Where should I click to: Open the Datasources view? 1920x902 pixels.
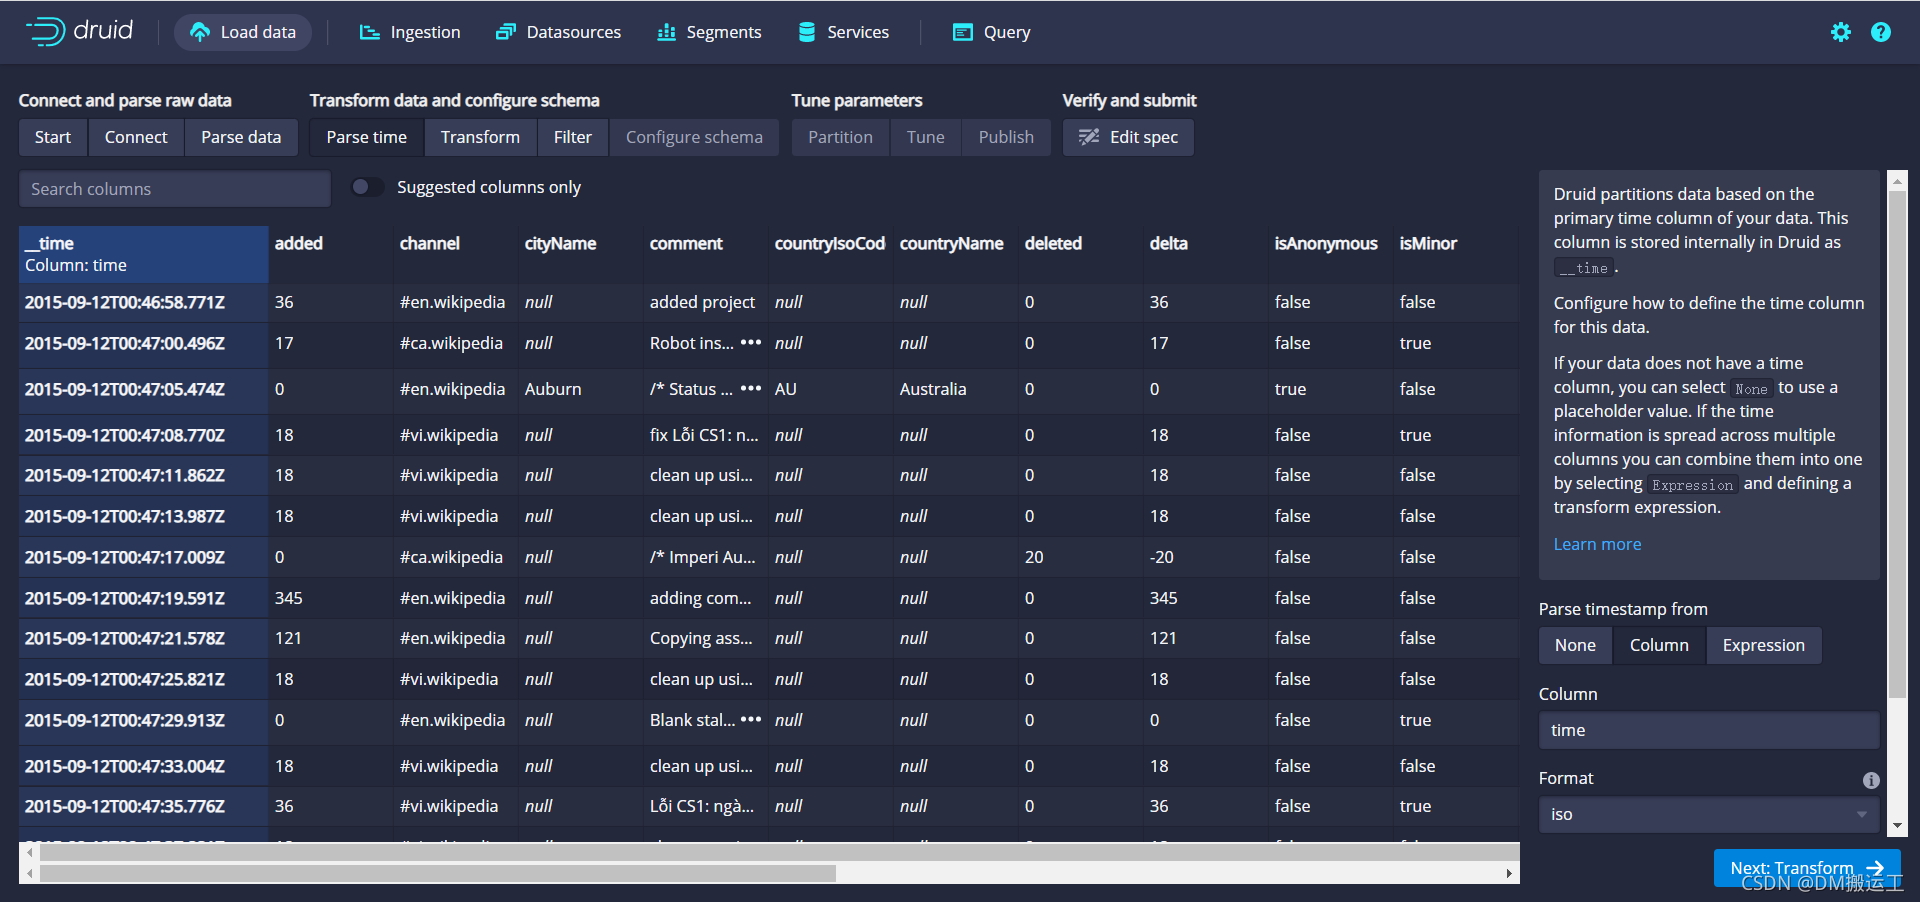tap(559, 32)
